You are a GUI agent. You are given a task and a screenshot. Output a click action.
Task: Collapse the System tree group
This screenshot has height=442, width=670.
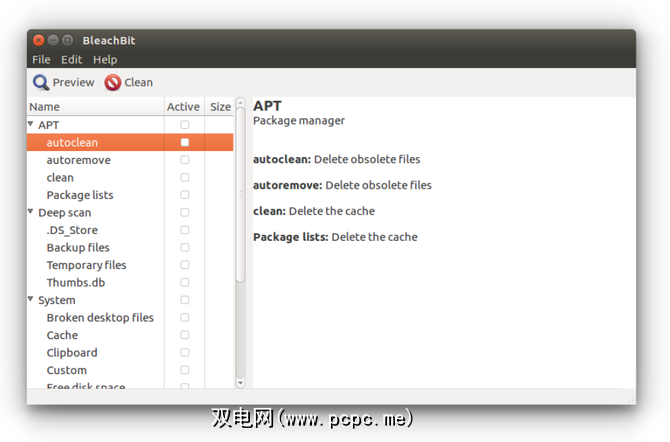coord(31,299)
